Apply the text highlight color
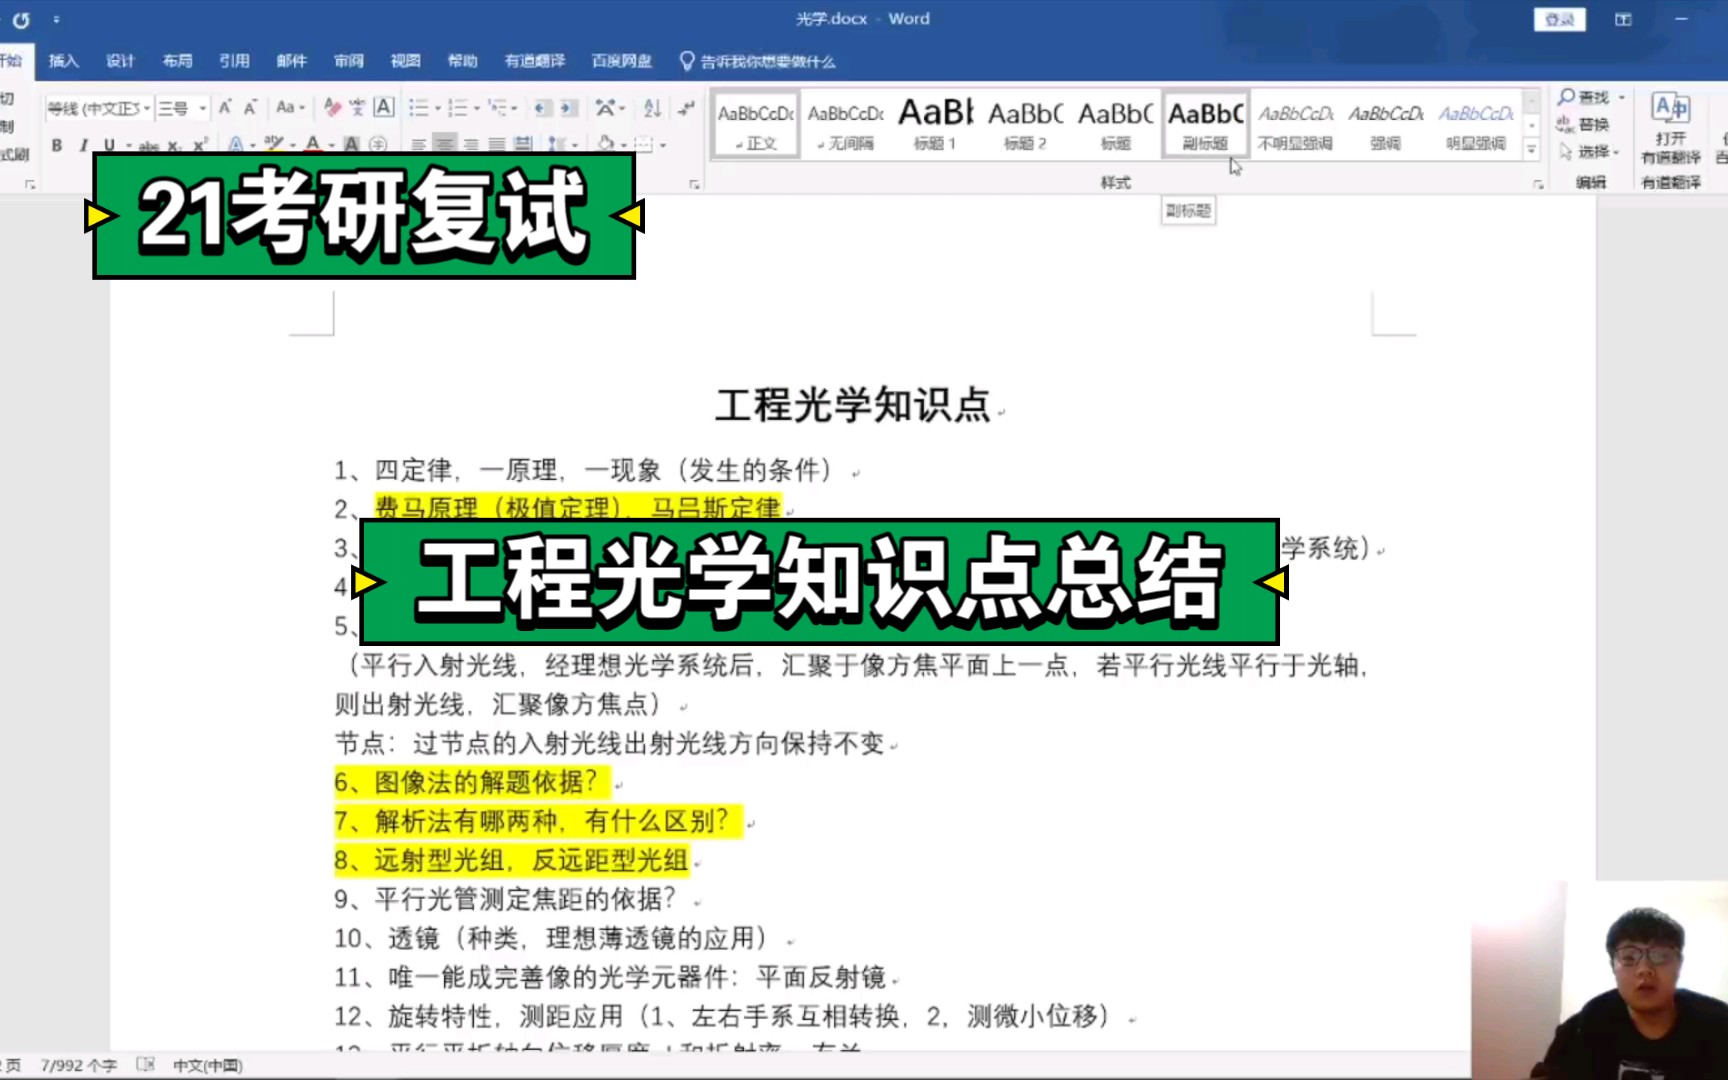 click(x=274, y=145)
